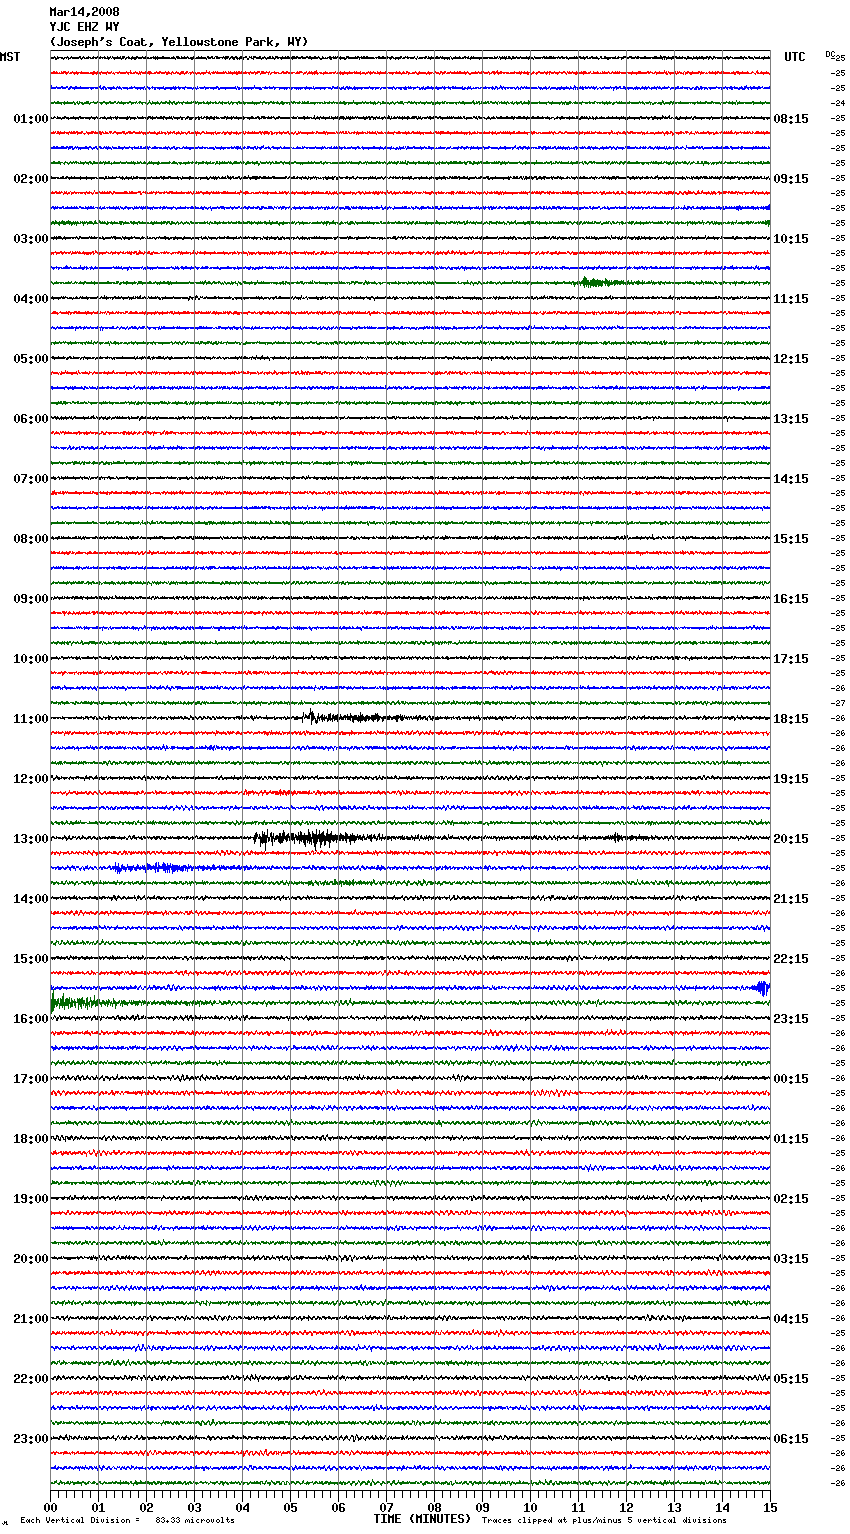Select the 09:00 MST time label
Image resolution: width=850 pixels, height=1534 pixels.
point(31,599)
